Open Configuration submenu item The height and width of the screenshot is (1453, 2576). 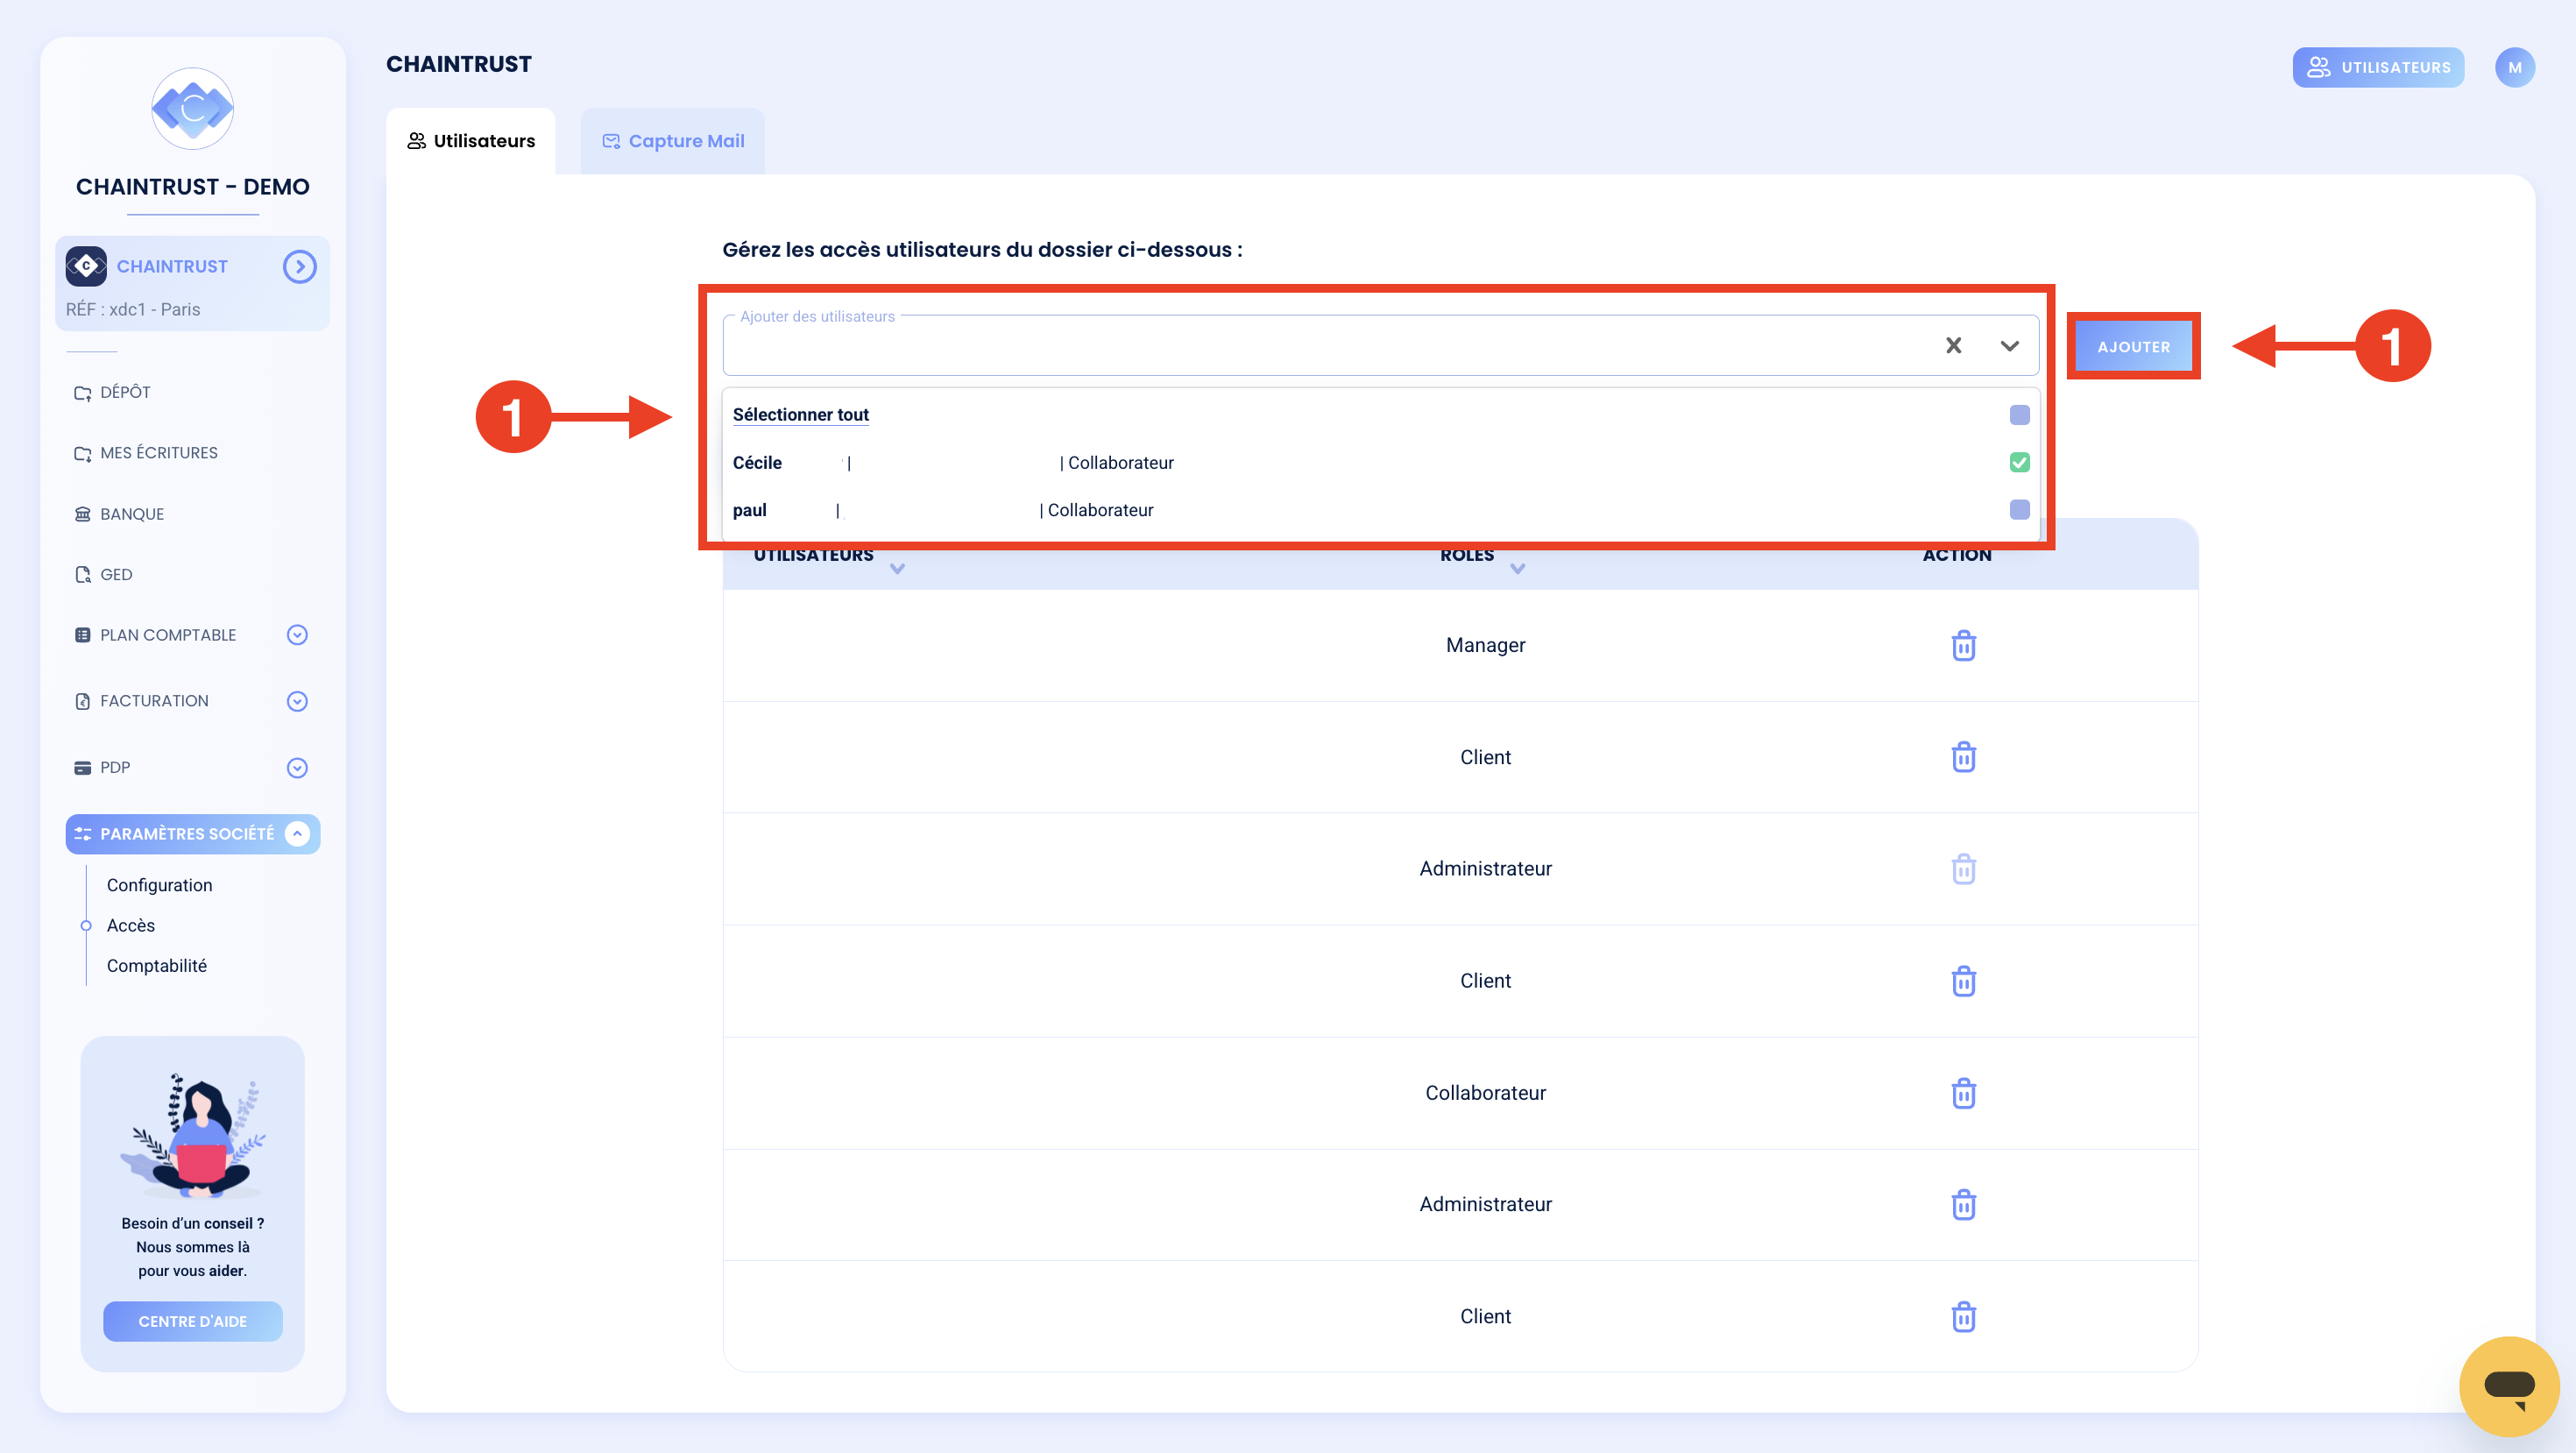click(159, 885)
